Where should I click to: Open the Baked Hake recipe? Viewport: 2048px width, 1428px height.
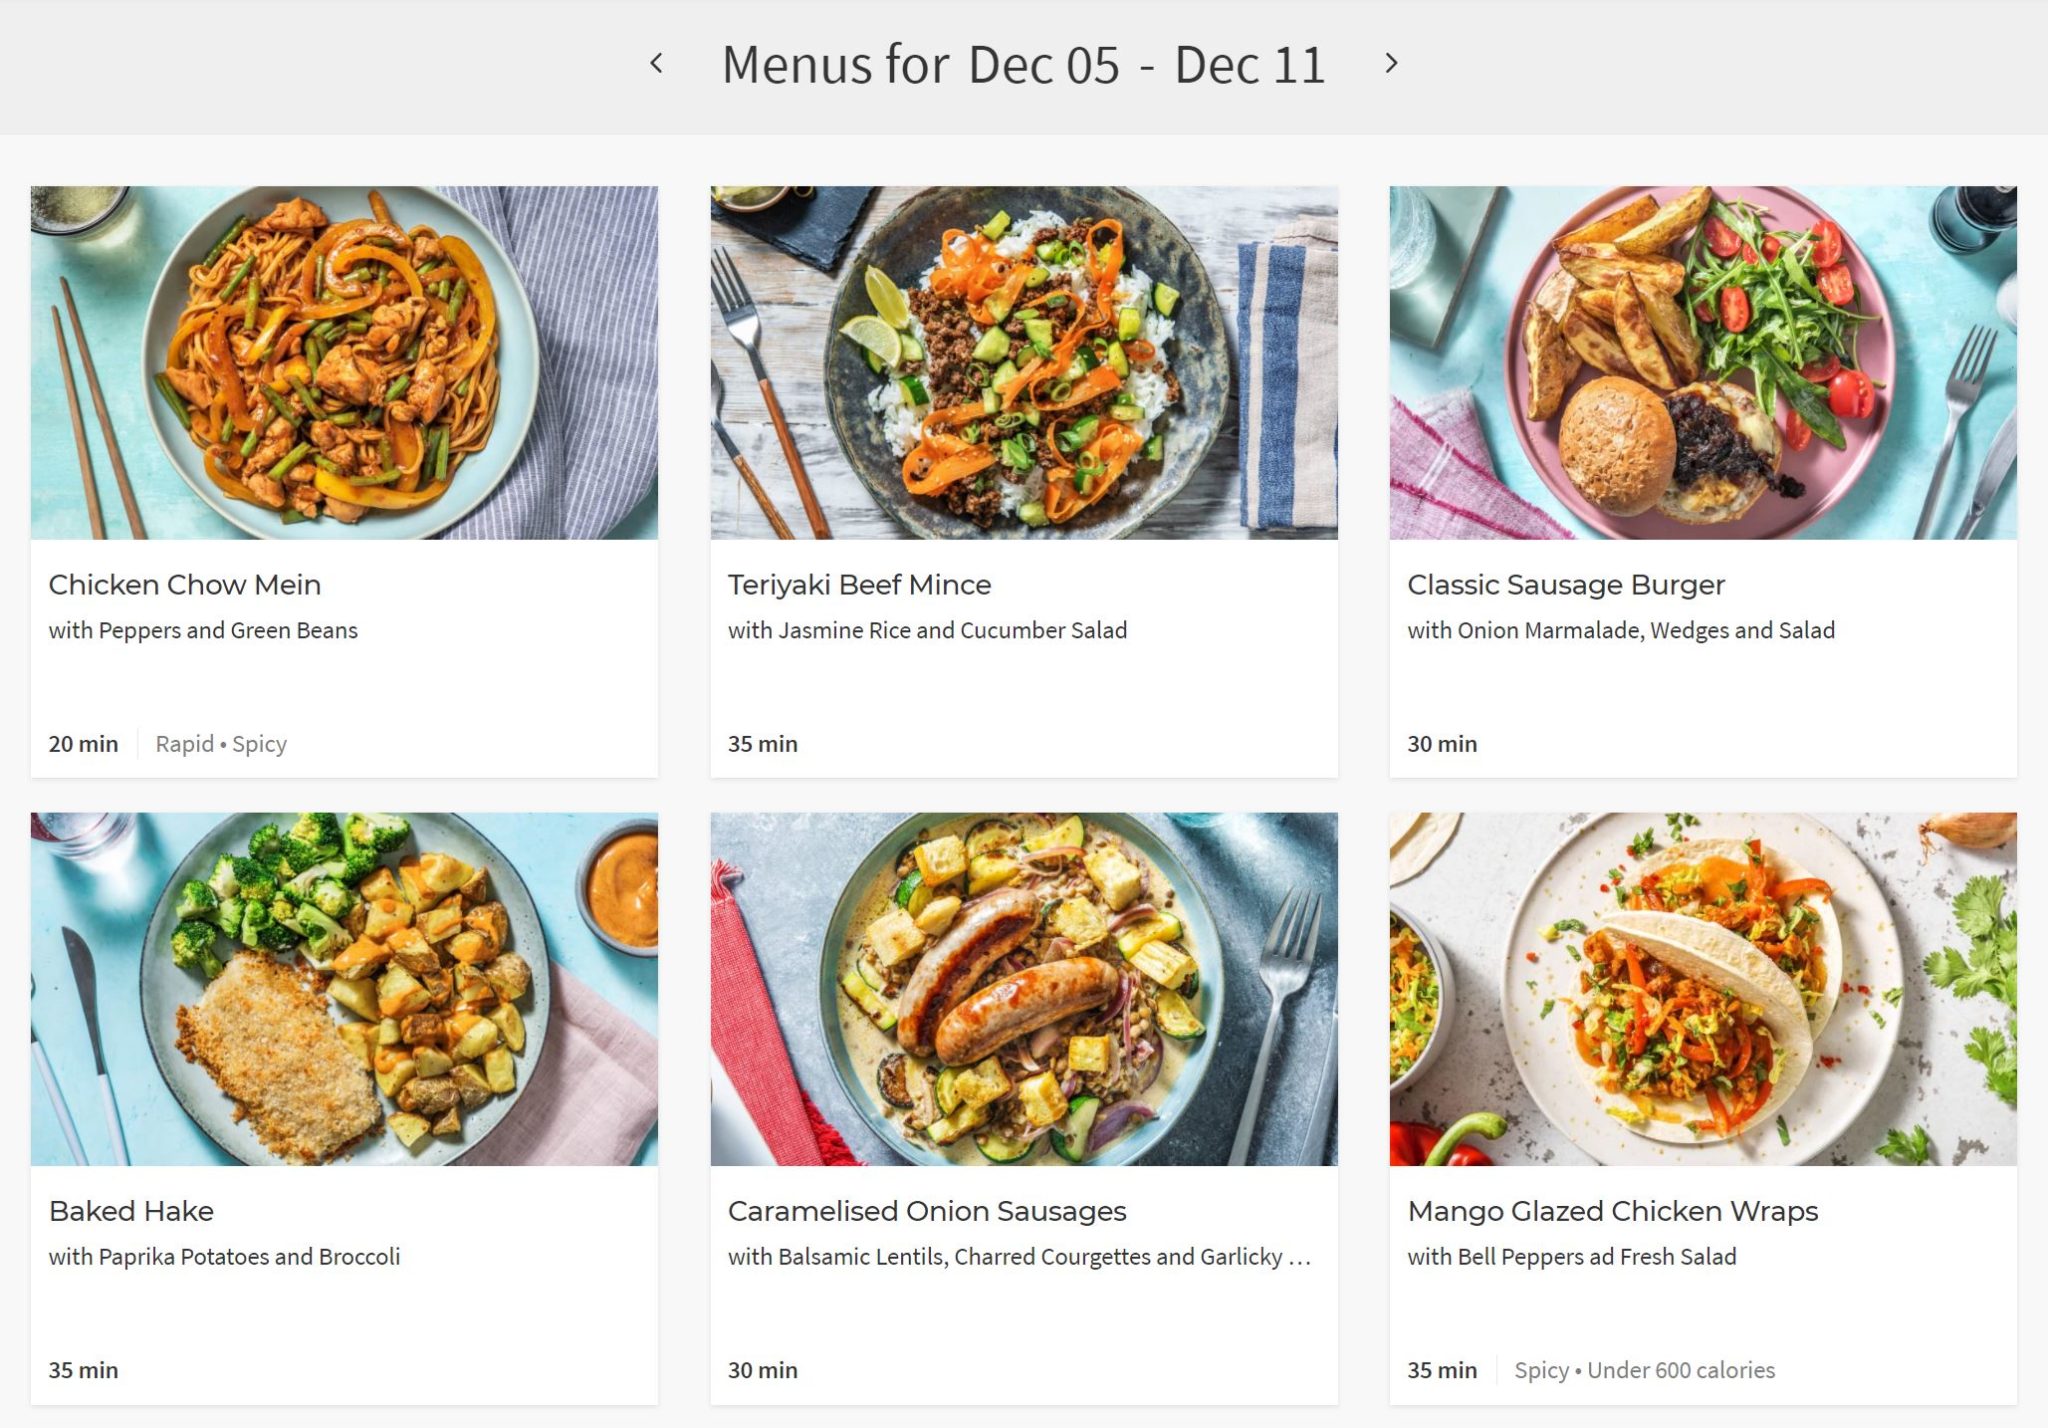pos(131,1211)
